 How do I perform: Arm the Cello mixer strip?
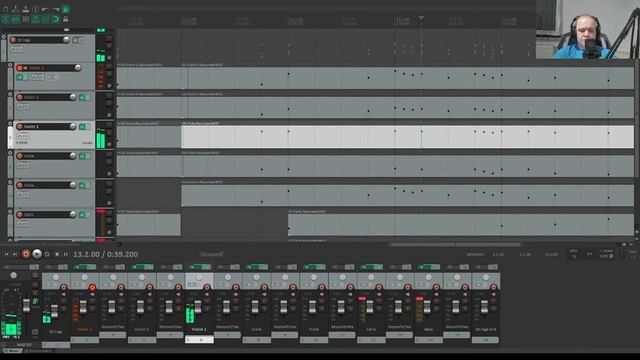coord(379,288)
